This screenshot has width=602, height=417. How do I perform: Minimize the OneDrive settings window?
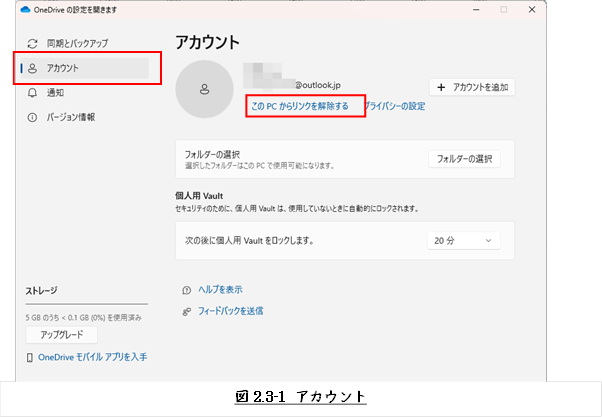click(x=476, y=10)
